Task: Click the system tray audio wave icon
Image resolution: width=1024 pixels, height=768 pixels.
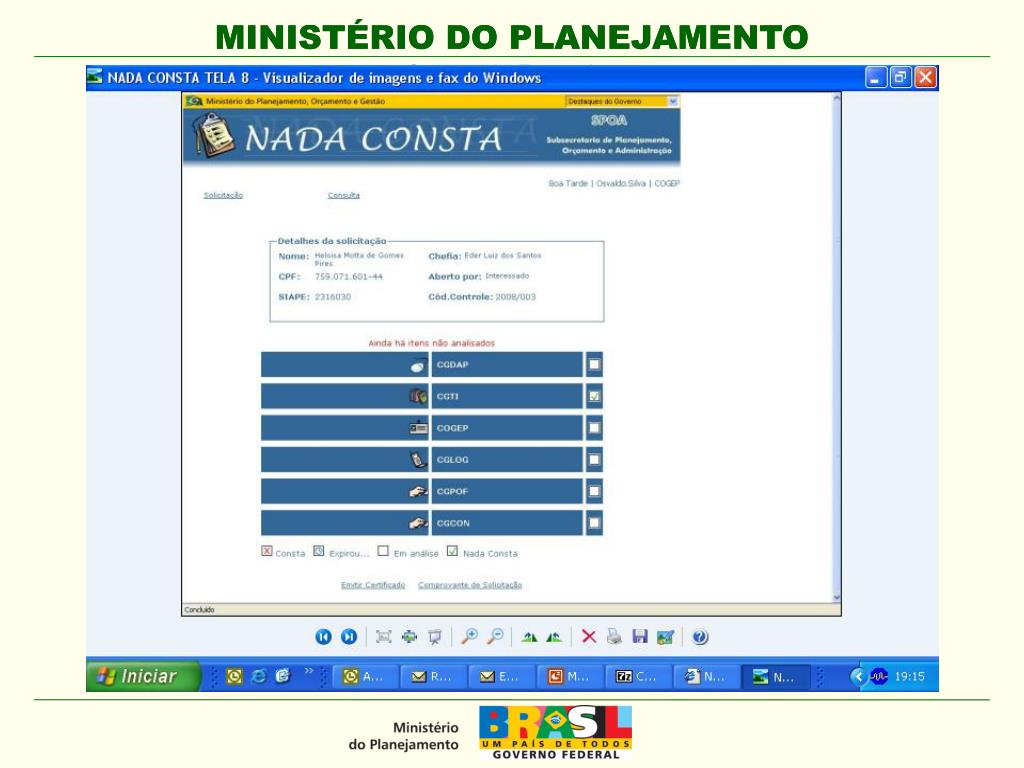Action: click(x=880, y=676)
